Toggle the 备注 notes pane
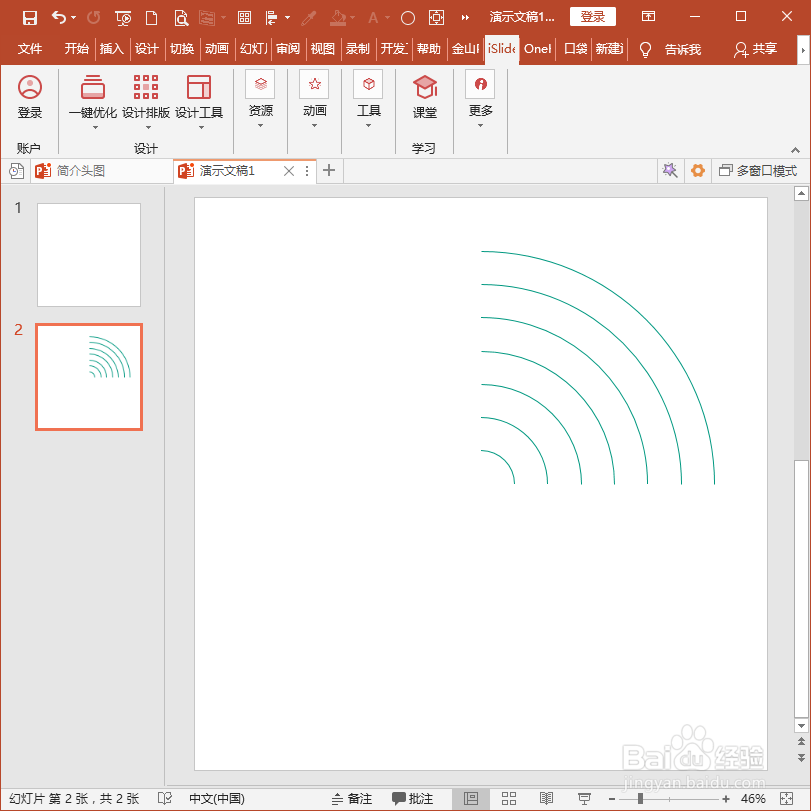Viewport: 811px width, 811px height. [352, 799]
